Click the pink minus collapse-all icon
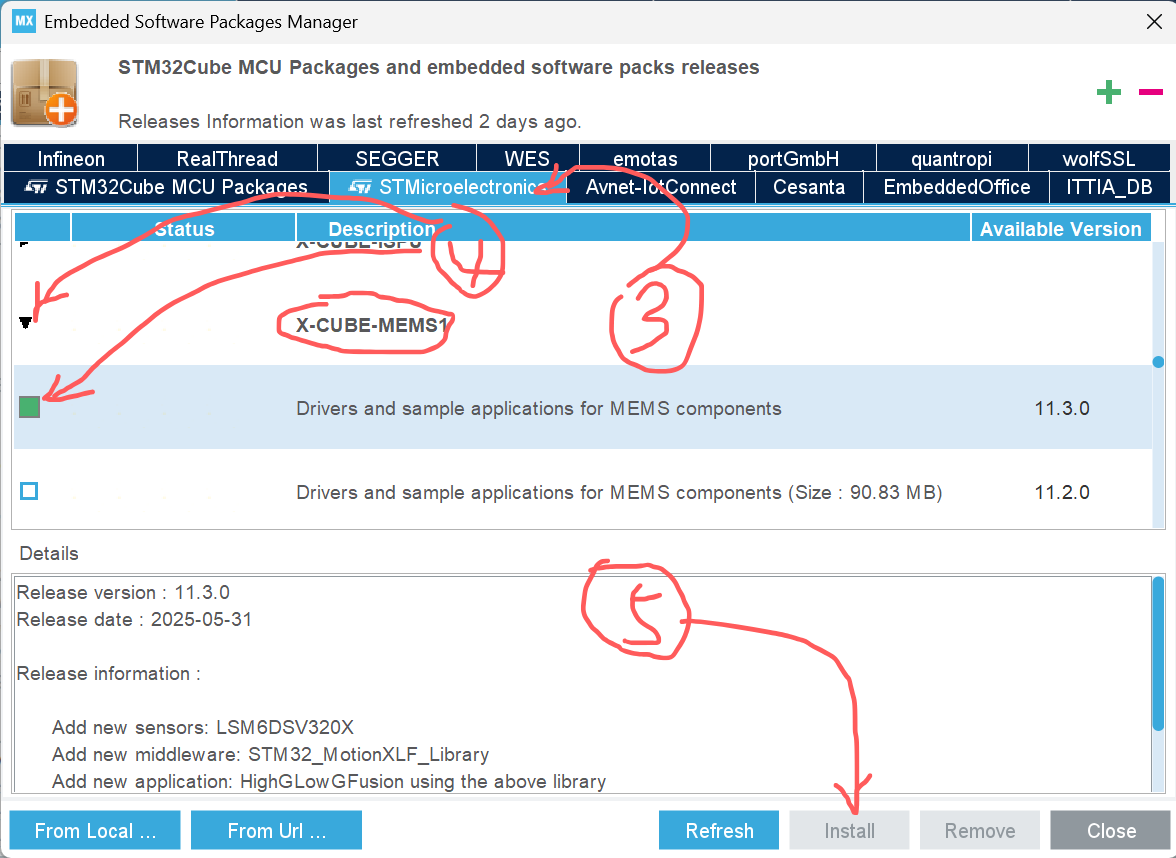The height and width of the screenshot is (858, 1176). pyautogui.click(x=1150, y=92)
